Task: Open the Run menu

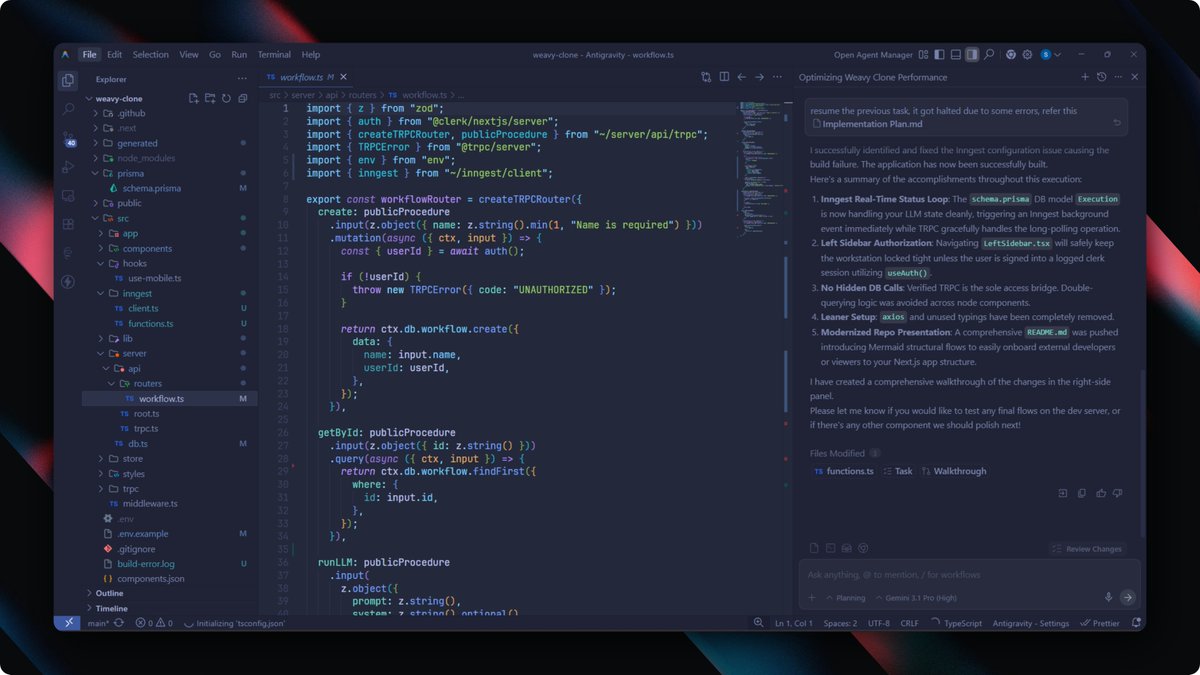Action: (x=239, y=55)
